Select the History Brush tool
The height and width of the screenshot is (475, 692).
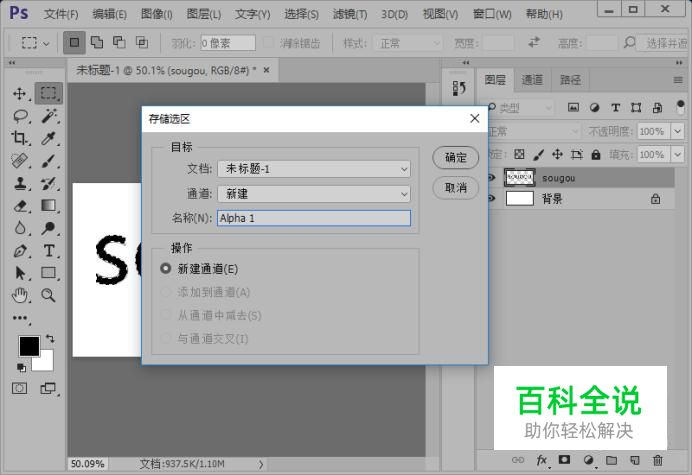tap(49, 183)
